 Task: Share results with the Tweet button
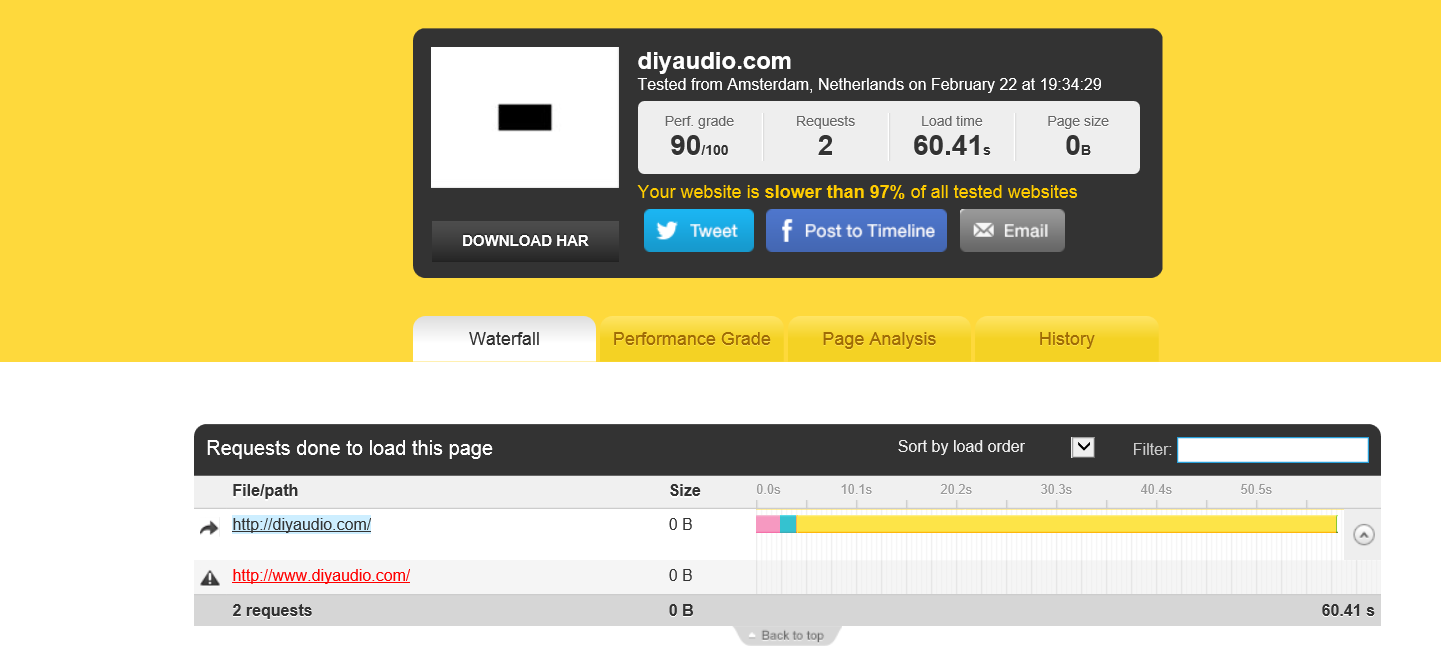698,230
